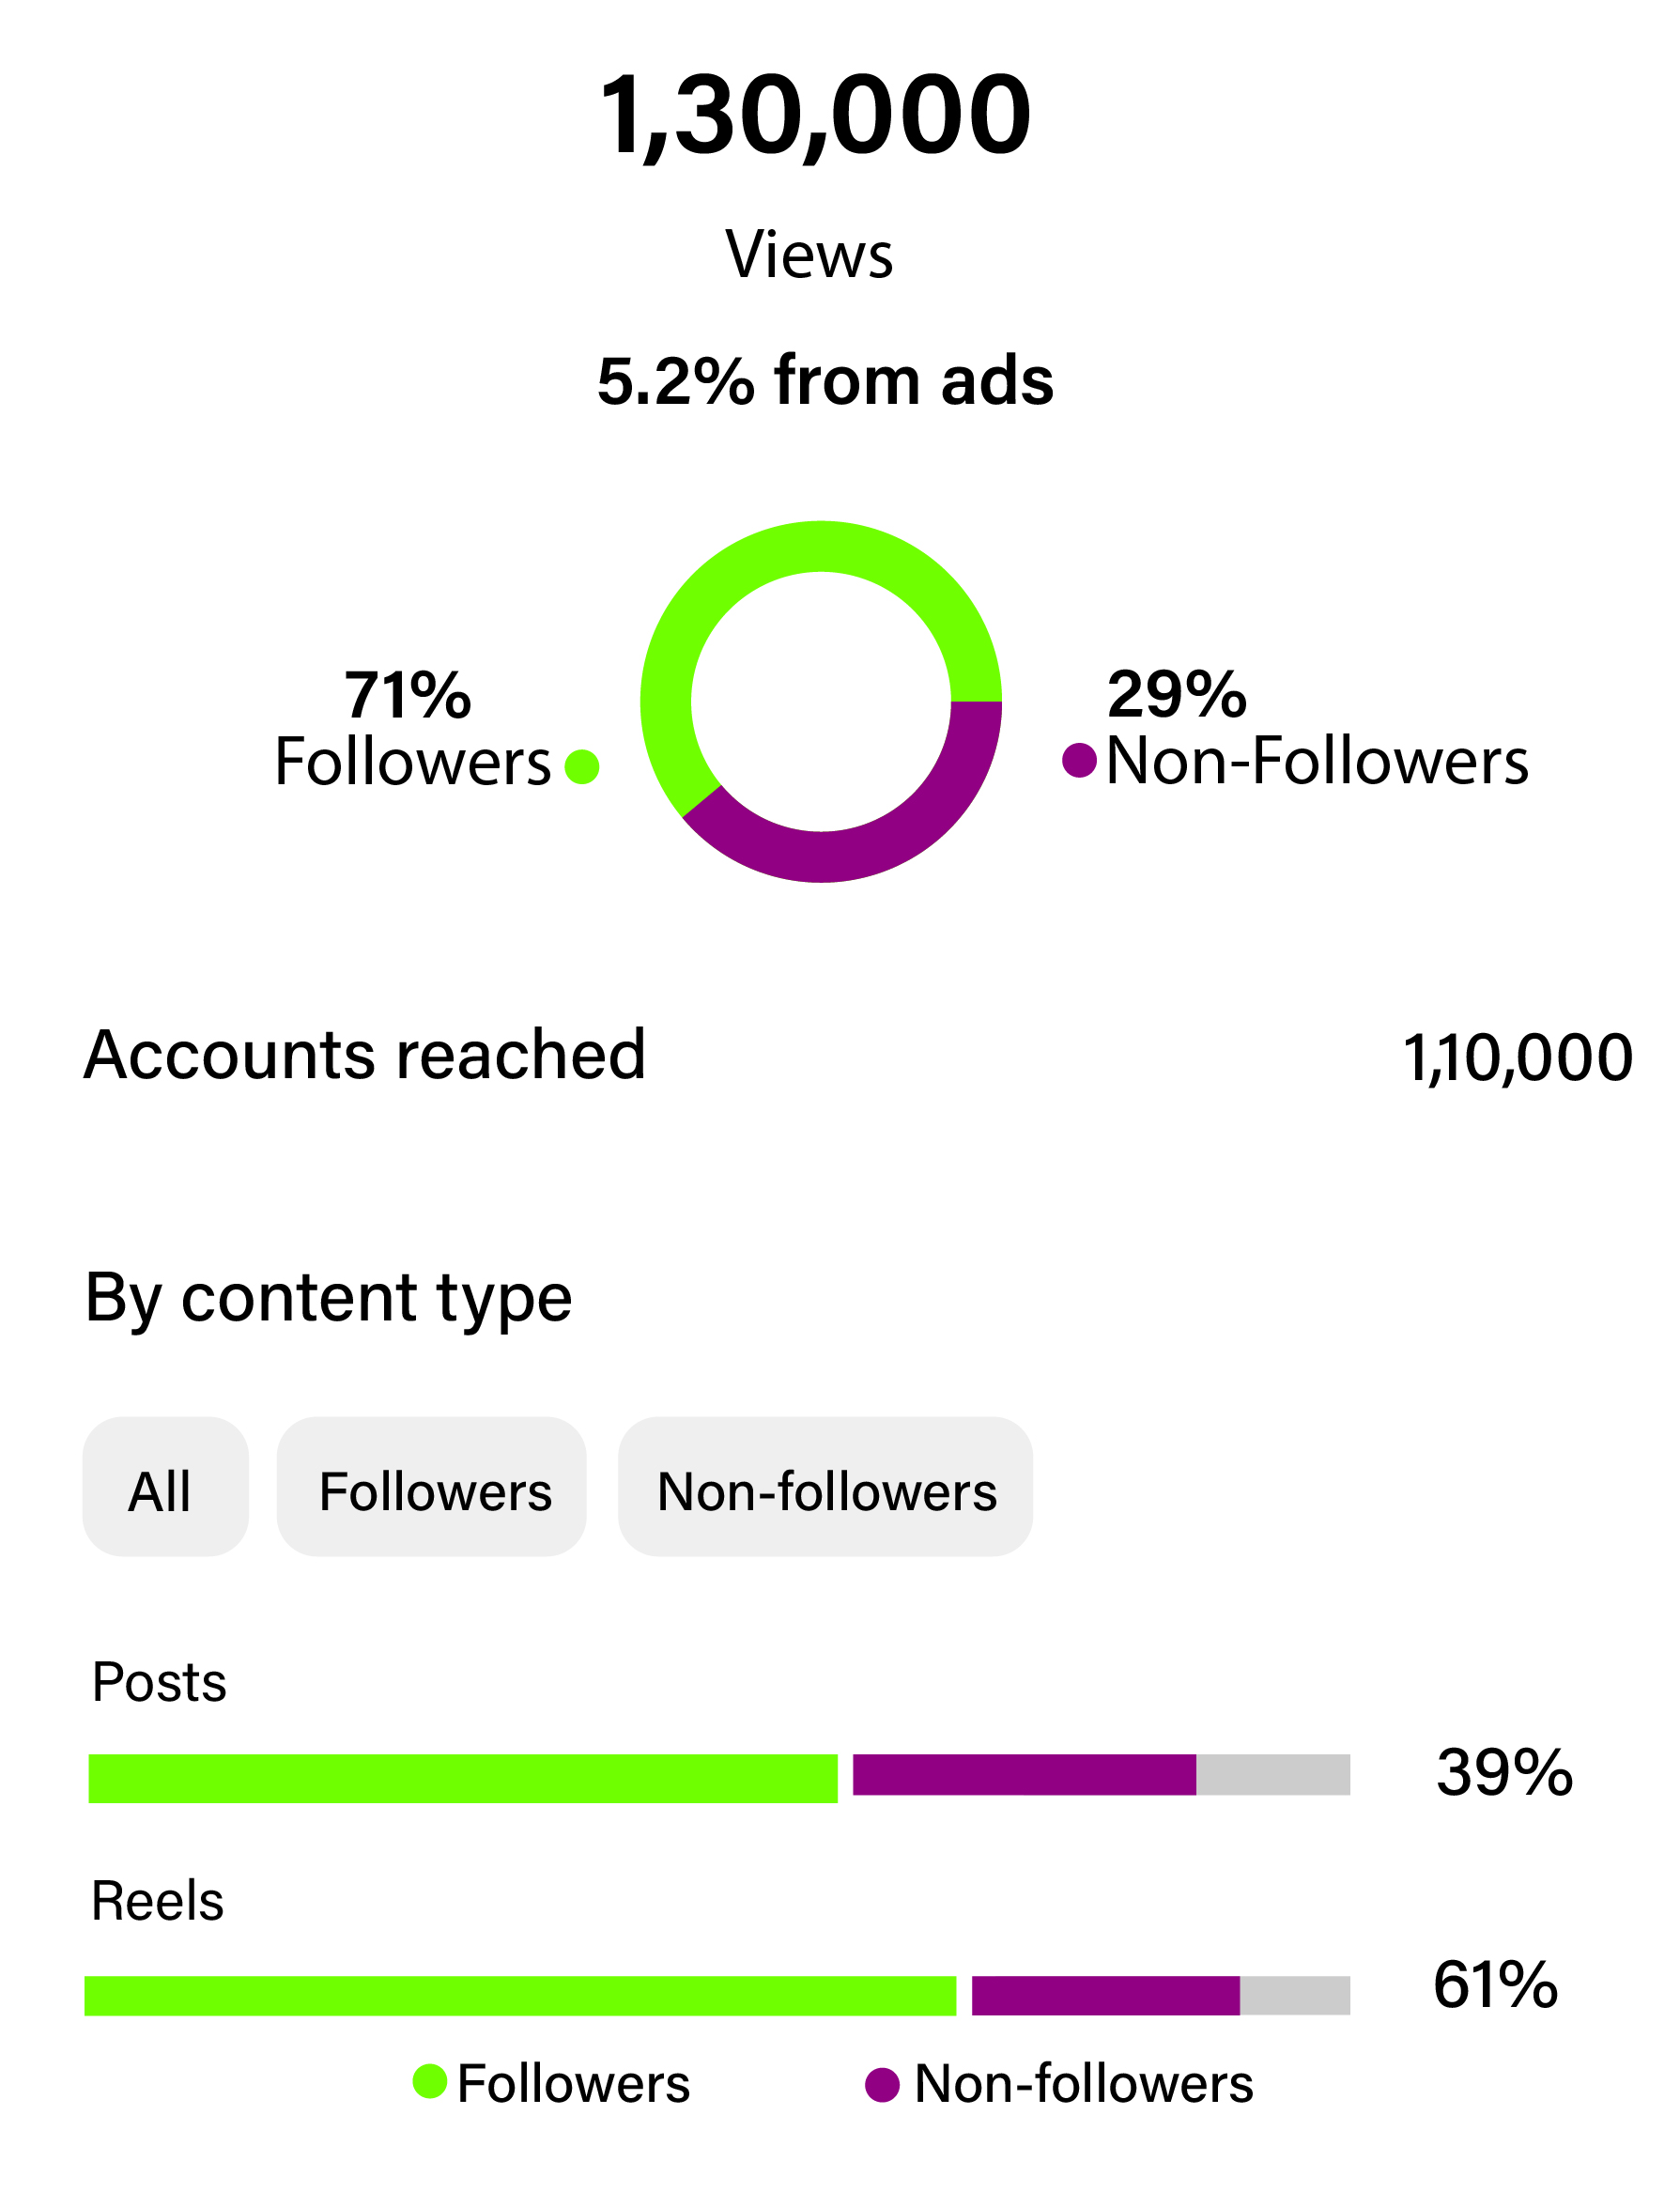Click purple segment of Reels bar
1680x2192 pixels.
pyautogui.click(x=1105, y=1995)
